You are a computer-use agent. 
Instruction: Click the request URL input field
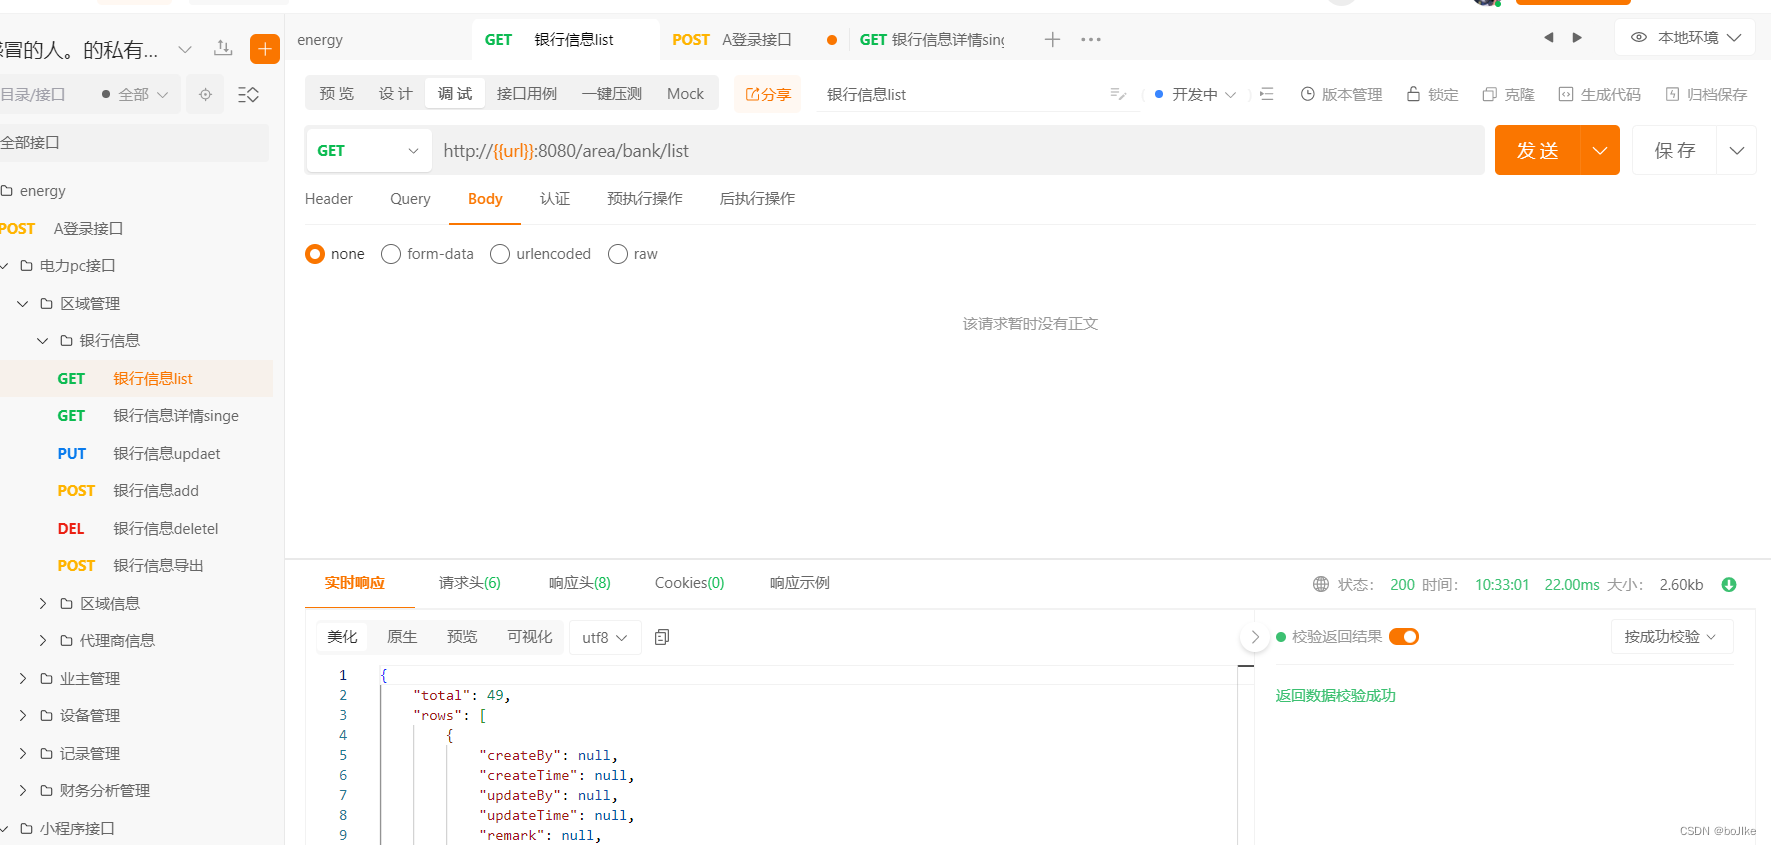click(x=958, y=150)
